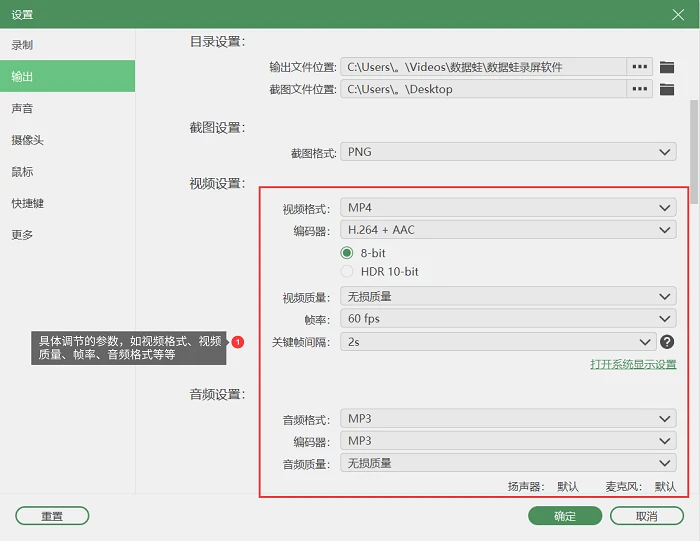Click the 重置 reset button

(x=52, y=516)
